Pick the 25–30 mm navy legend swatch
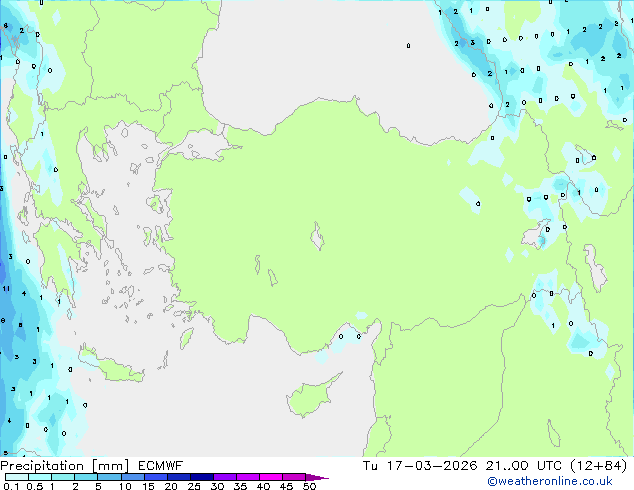Viewport: 634px width, 490px height. (201, 477)
